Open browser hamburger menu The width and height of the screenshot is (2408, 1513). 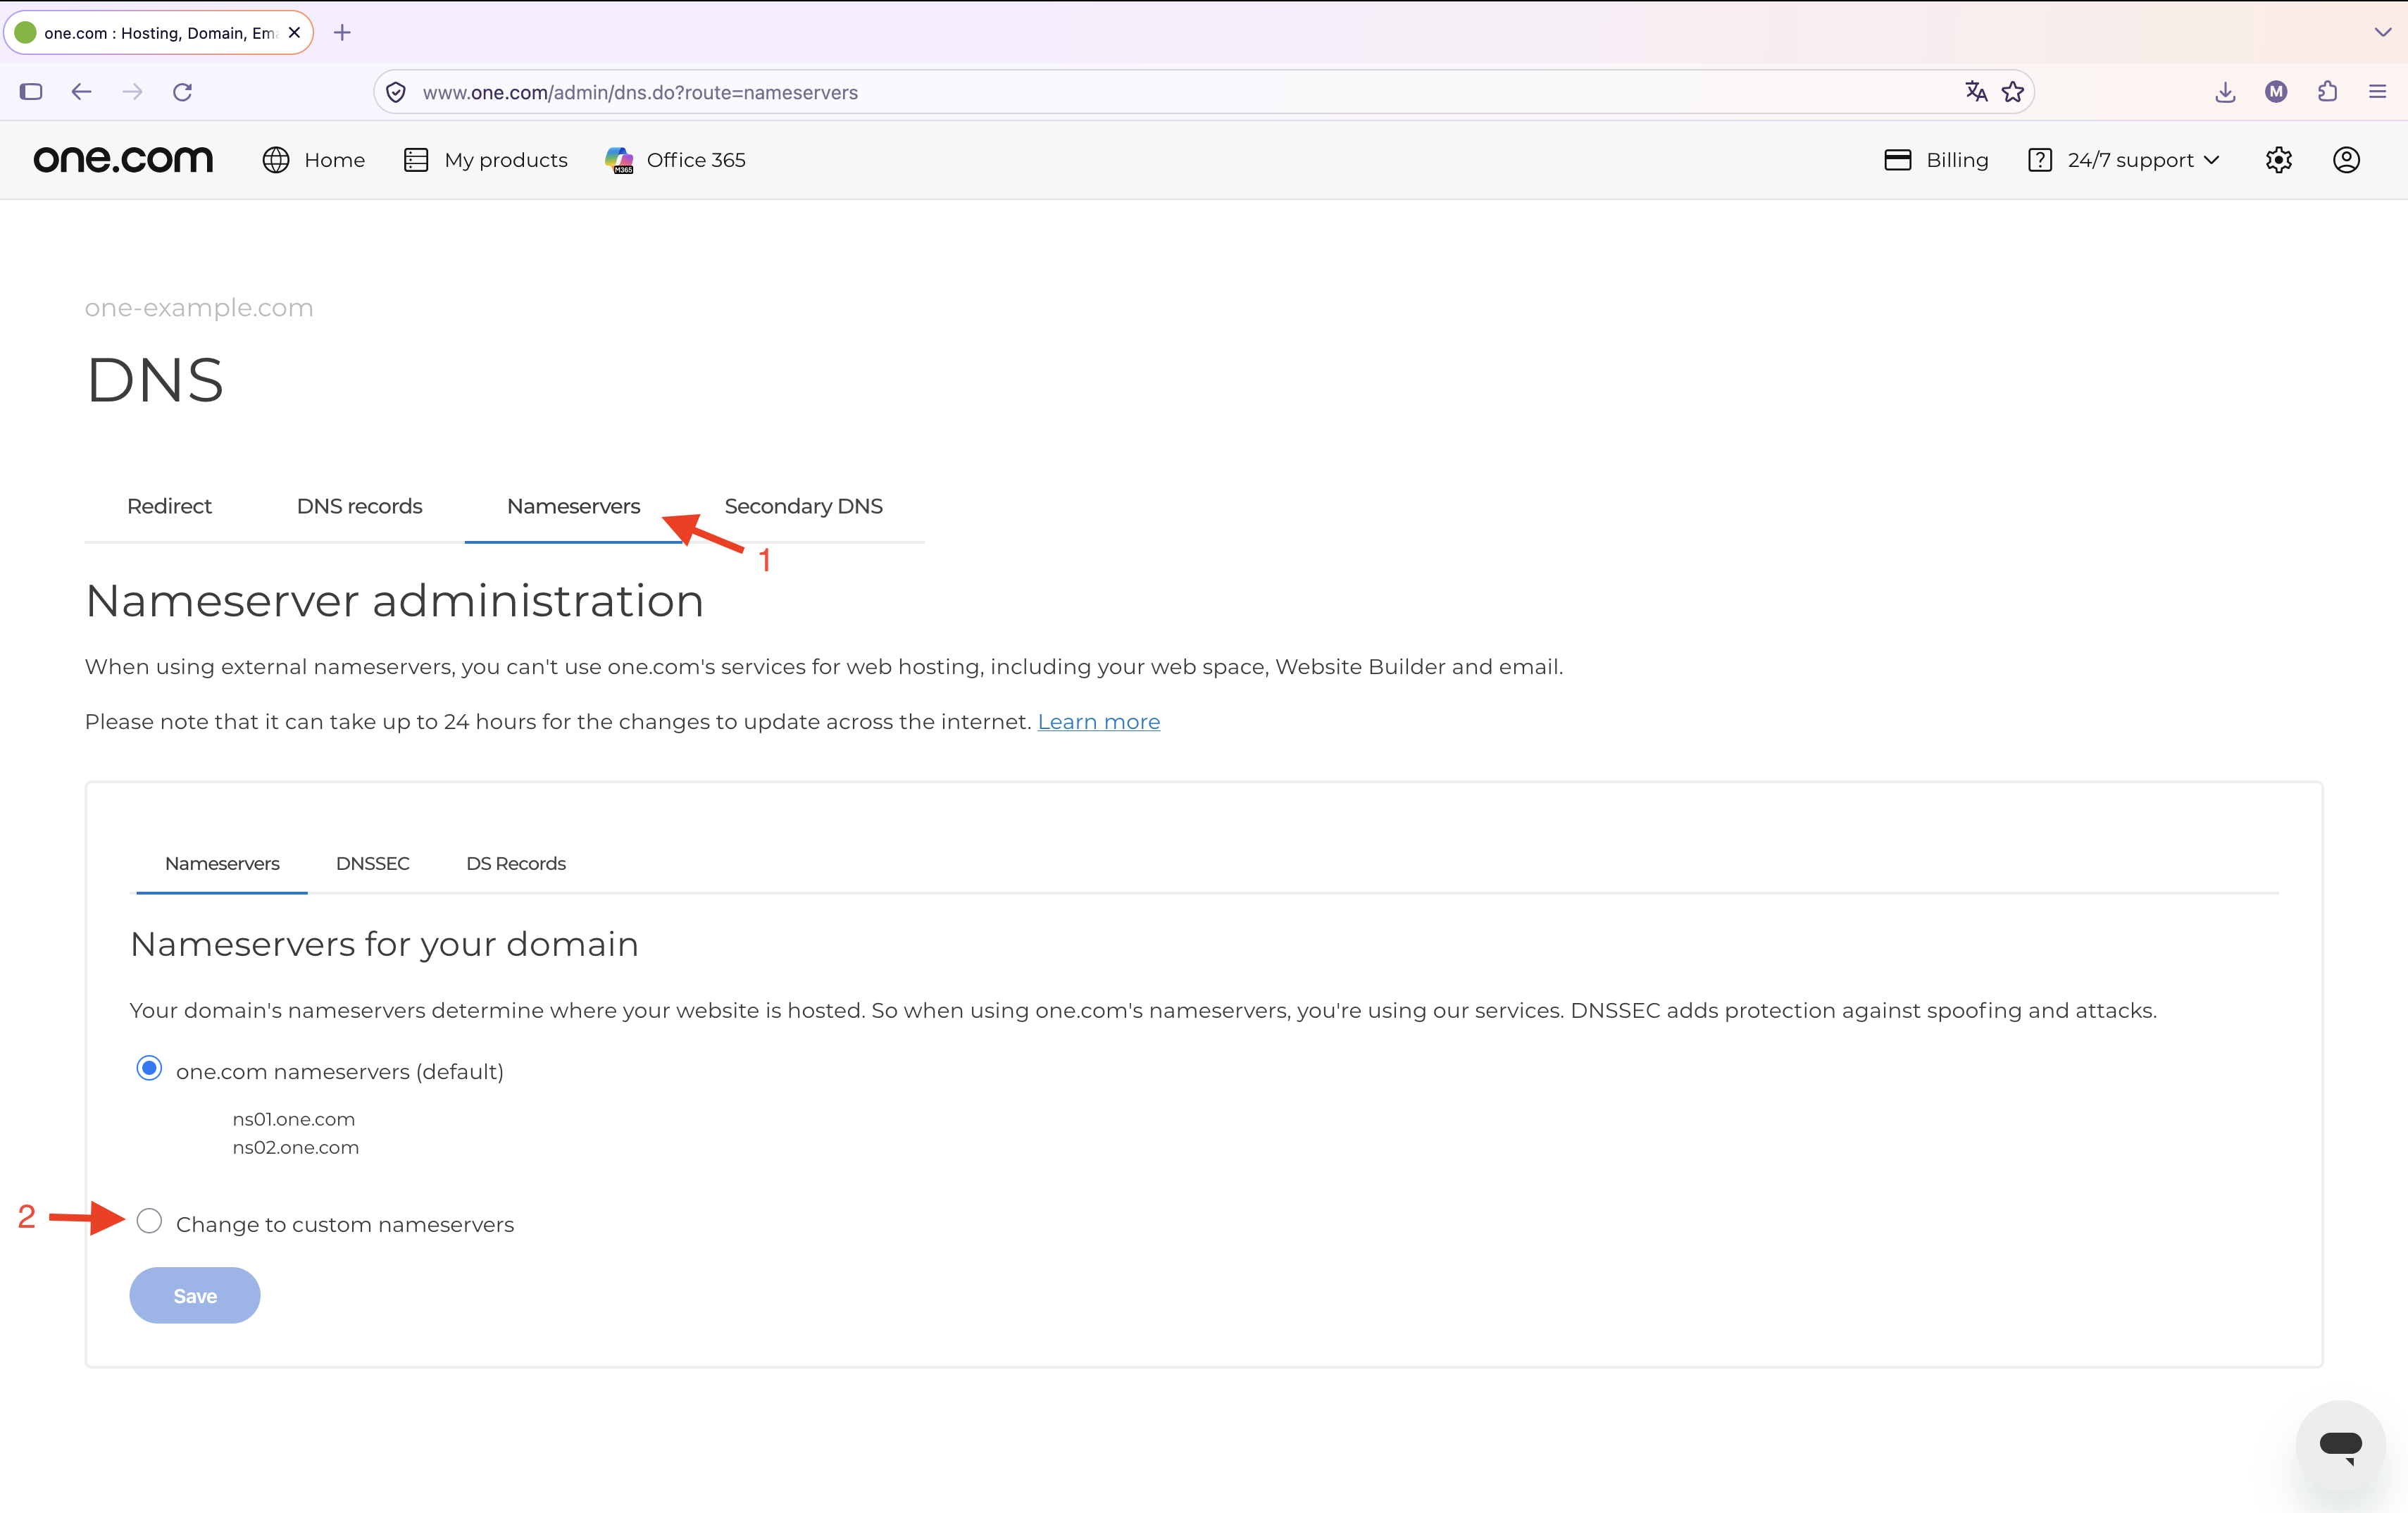pyautogui.click(x=2378, y=92)
